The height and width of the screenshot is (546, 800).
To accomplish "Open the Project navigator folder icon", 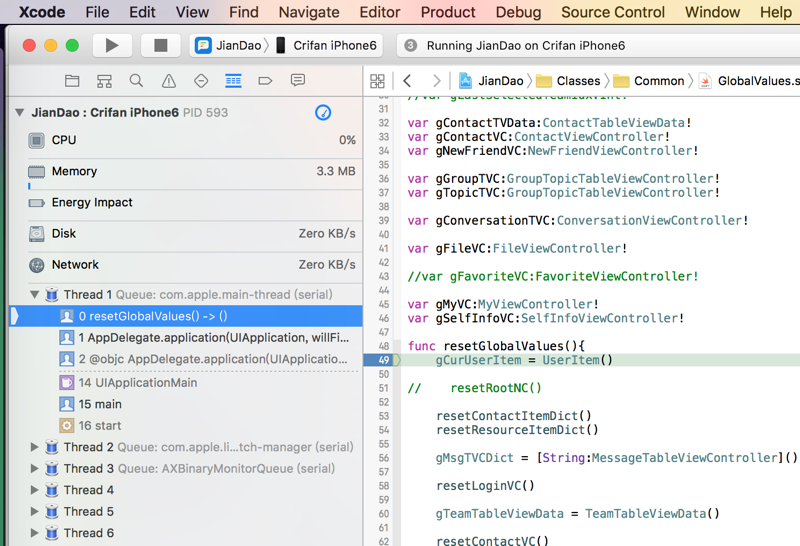I will [x=72, y=81].
